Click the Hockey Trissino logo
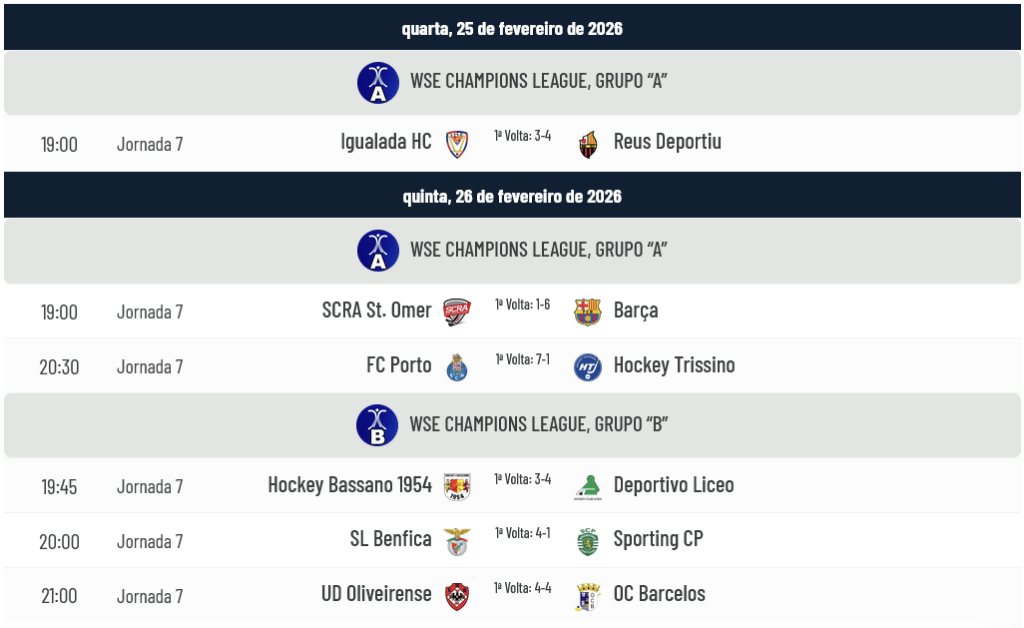1024x628 pixels. point(588,367)
